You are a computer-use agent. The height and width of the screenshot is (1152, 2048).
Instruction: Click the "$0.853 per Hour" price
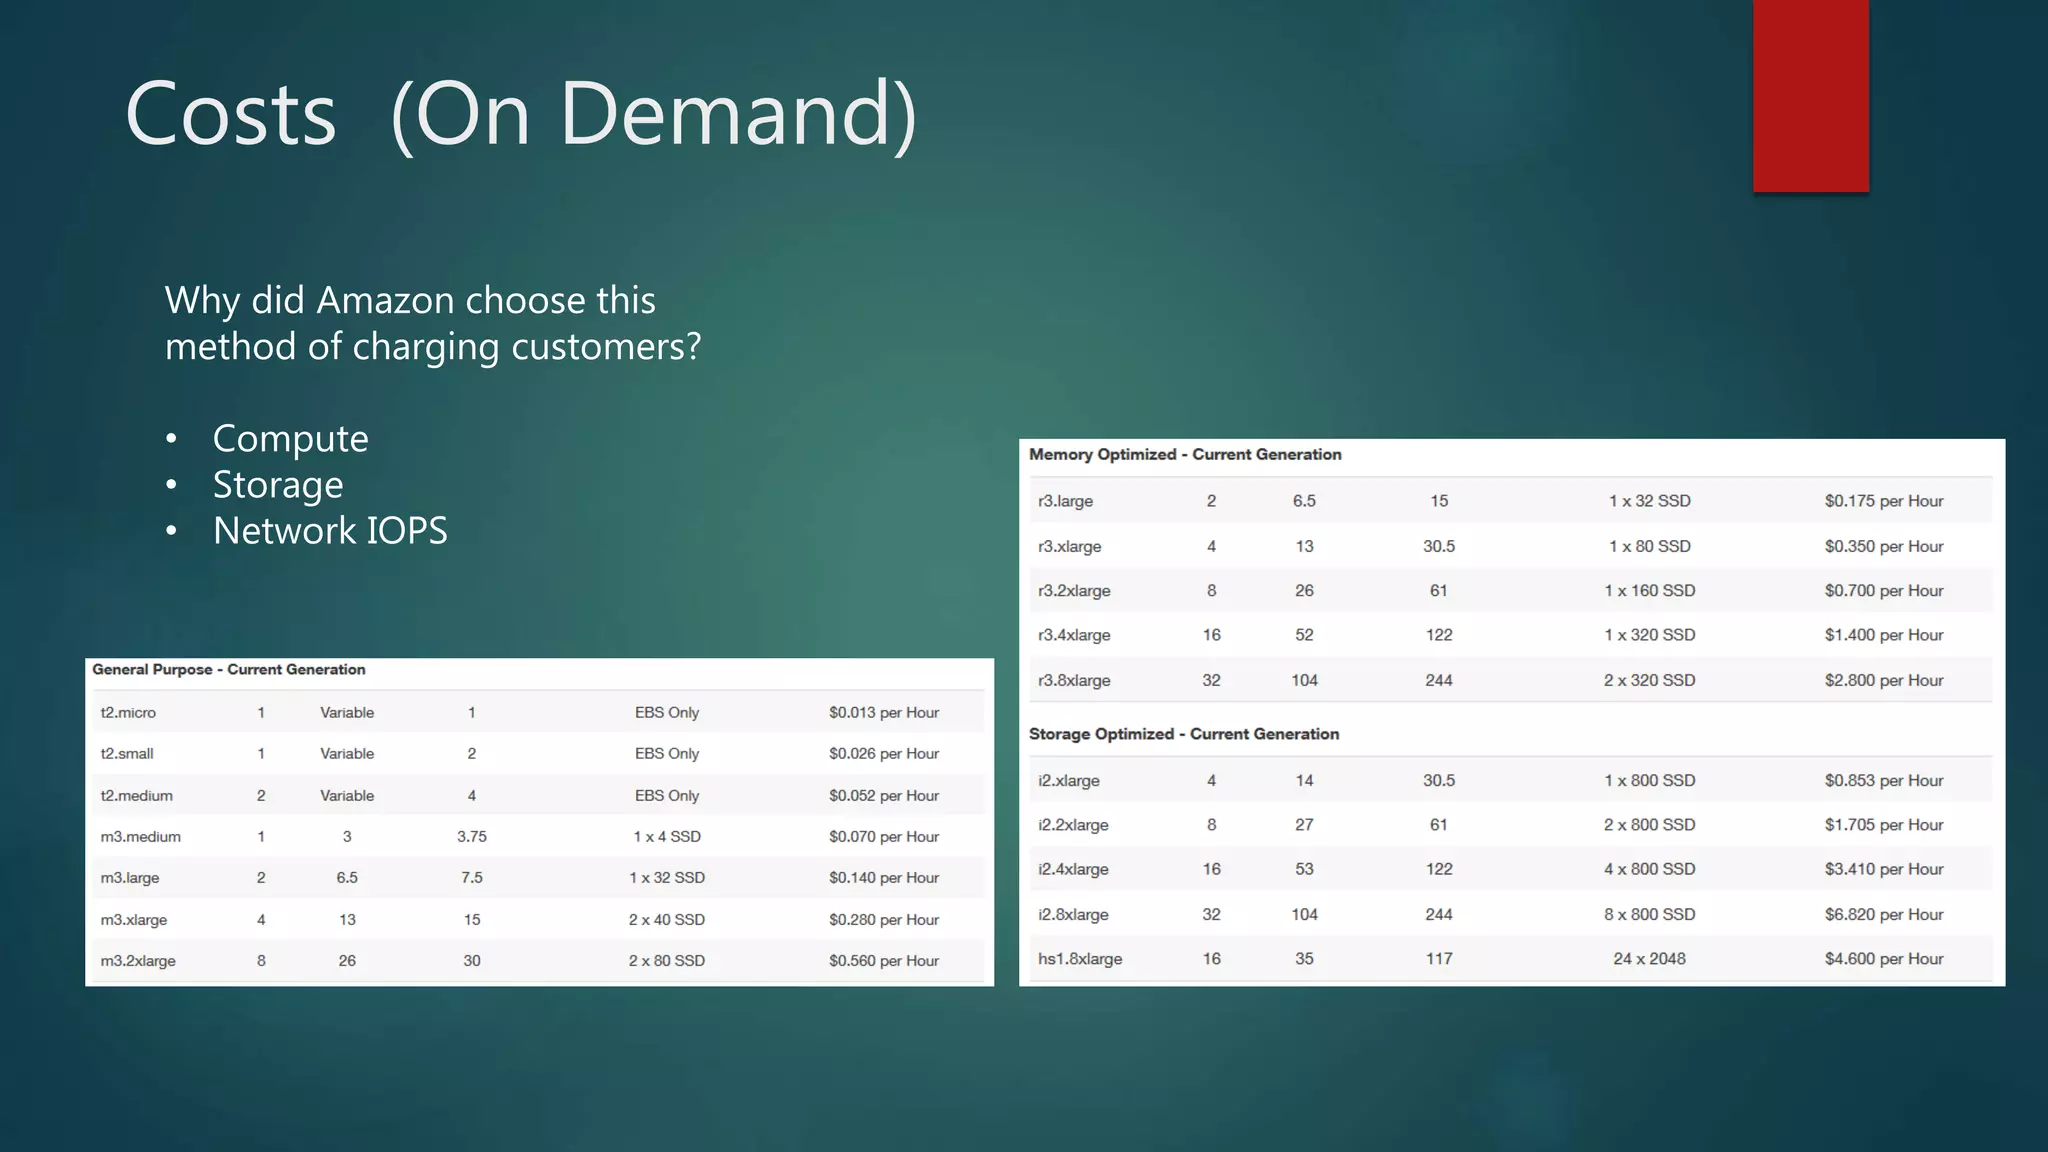tap(1884, 780)
